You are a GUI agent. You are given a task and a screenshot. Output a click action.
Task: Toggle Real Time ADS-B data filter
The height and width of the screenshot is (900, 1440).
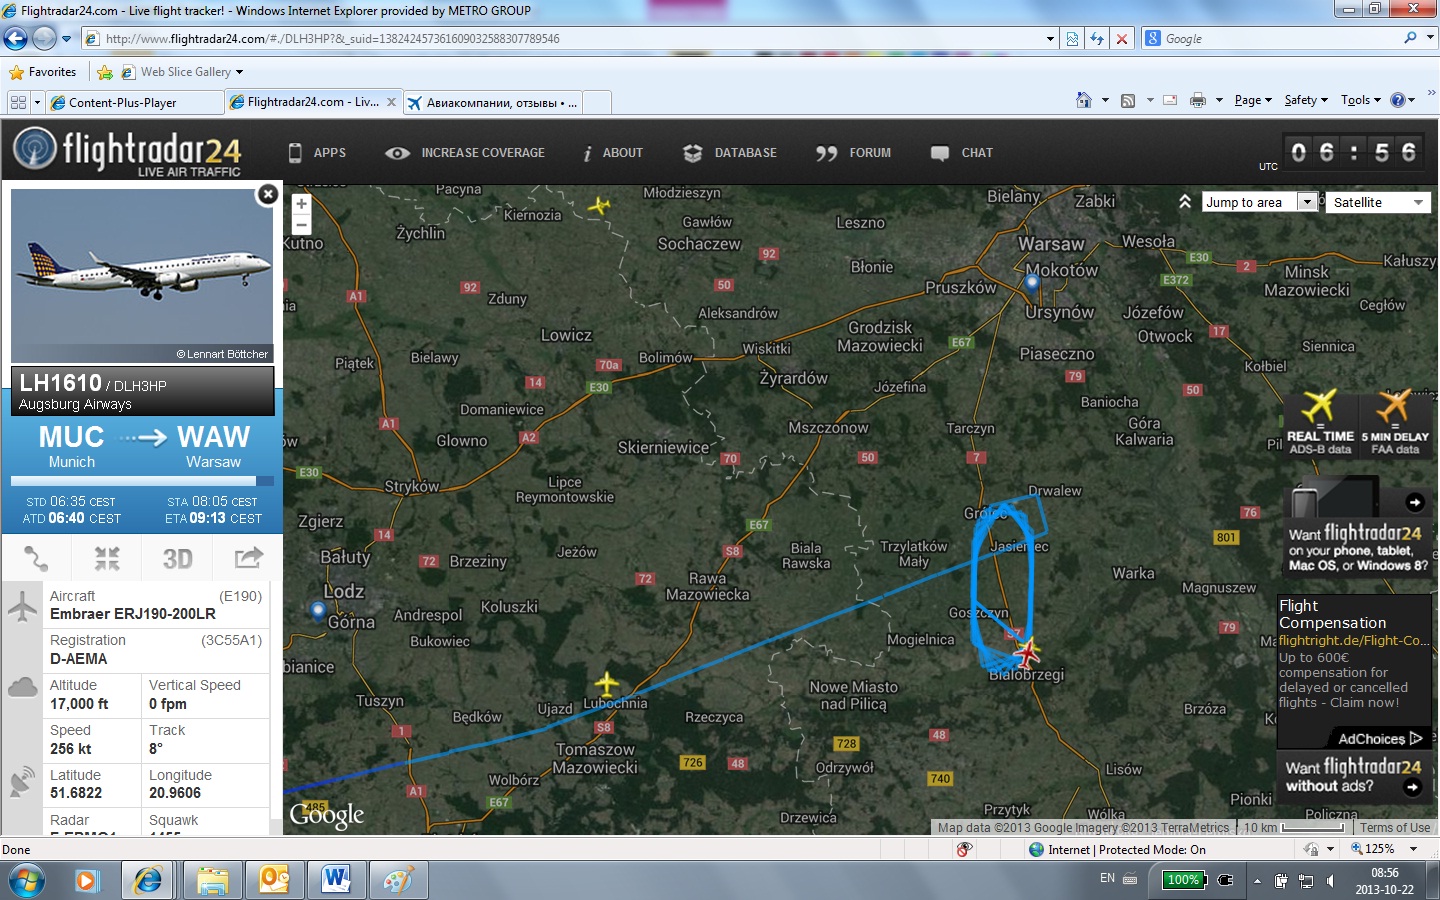(x=1320, y=423)
